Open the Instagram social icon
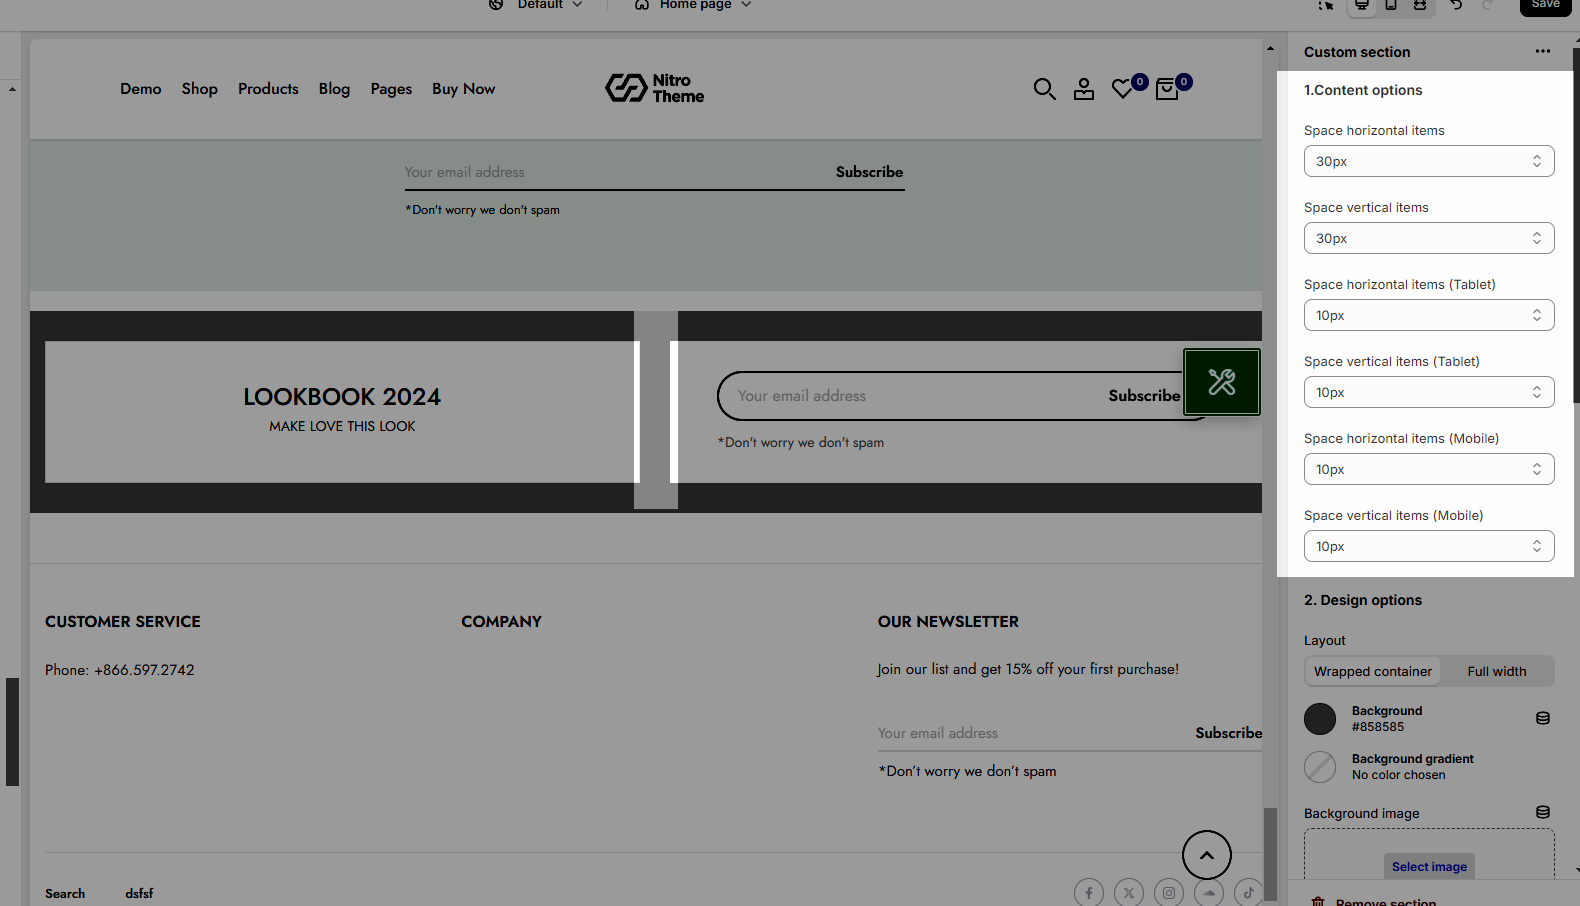1580x906 pixels. click(x=1169, y=893)
